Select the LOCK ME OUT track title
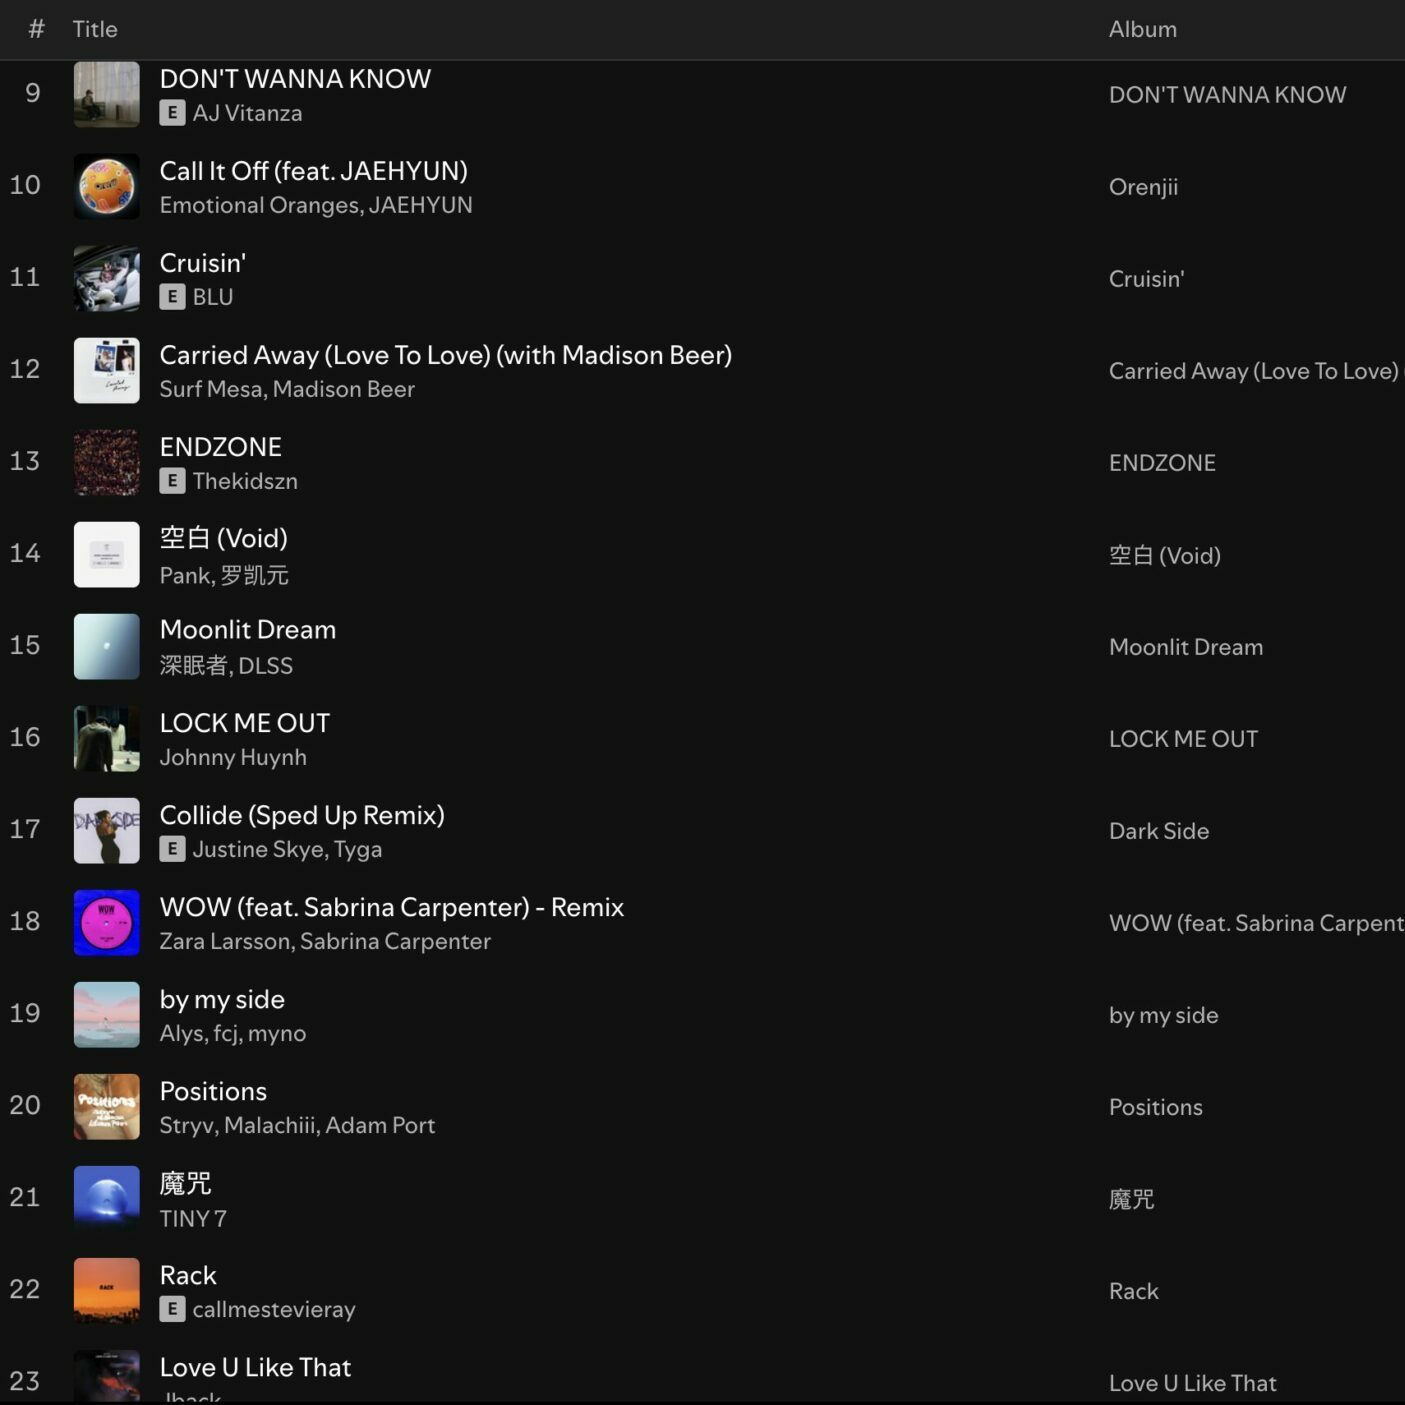Image resolution: width=1405 pixels, height=1405 pixels. coord(244,723)
